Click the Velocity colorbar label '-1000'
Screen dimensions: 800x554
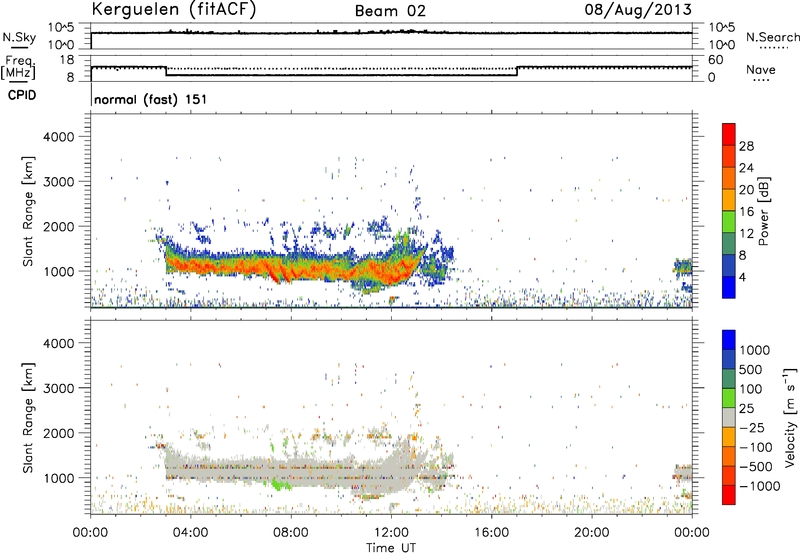tap(760, 486)
